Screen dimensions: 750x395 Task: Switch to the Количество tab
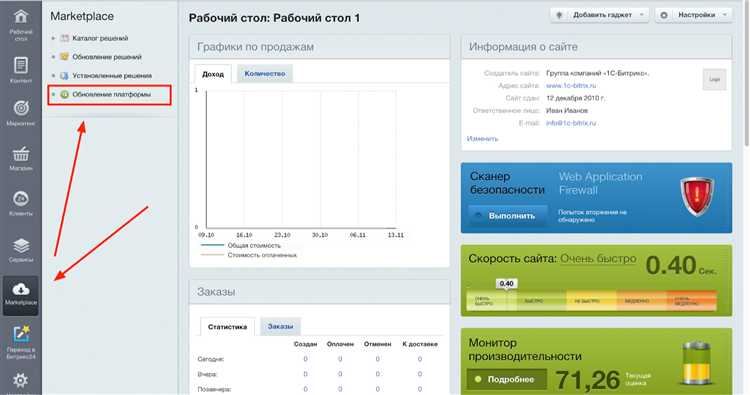coord(265,74)
